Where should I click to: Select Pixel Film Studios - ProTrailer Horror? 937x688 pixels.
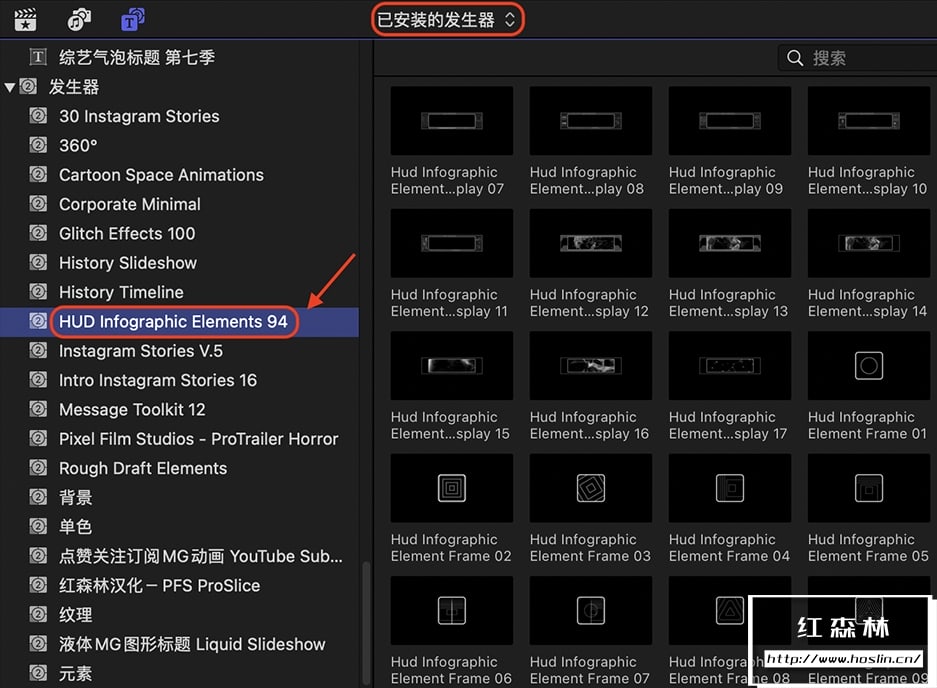coord(198,439)
